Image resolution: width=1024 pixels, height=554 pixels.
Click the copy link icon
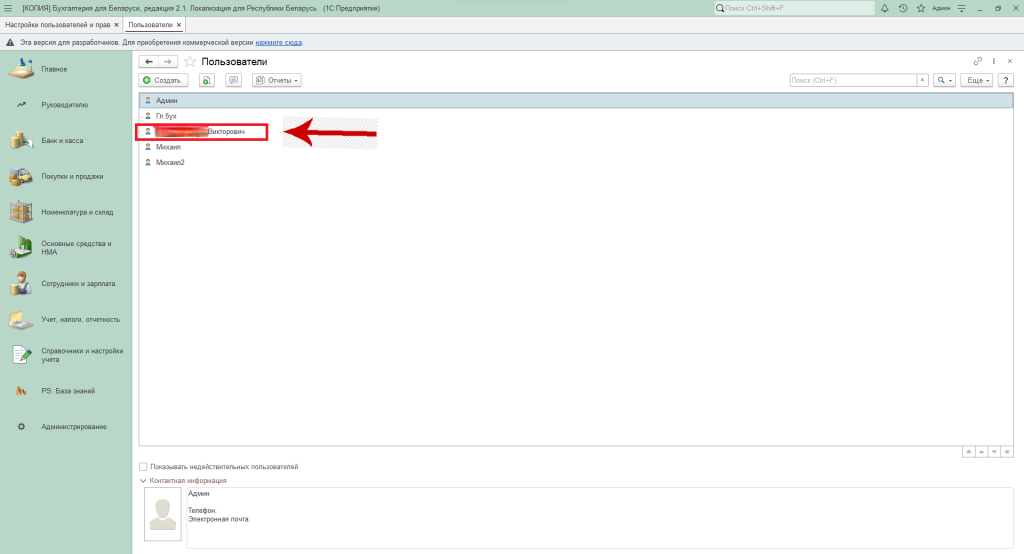(978, 62)
